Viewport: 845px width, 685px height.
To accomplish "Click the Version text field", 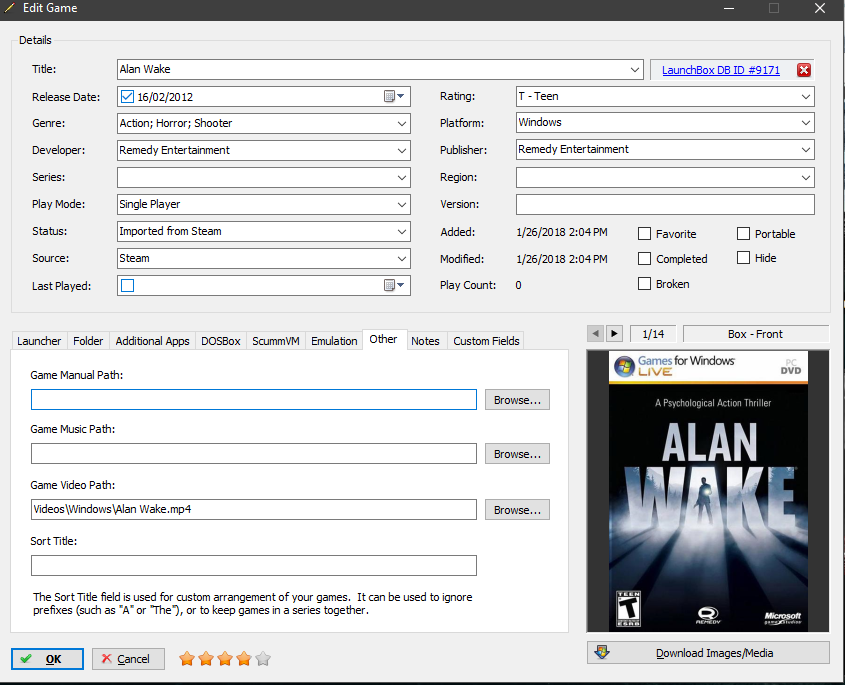I will [x=665, y=204].
